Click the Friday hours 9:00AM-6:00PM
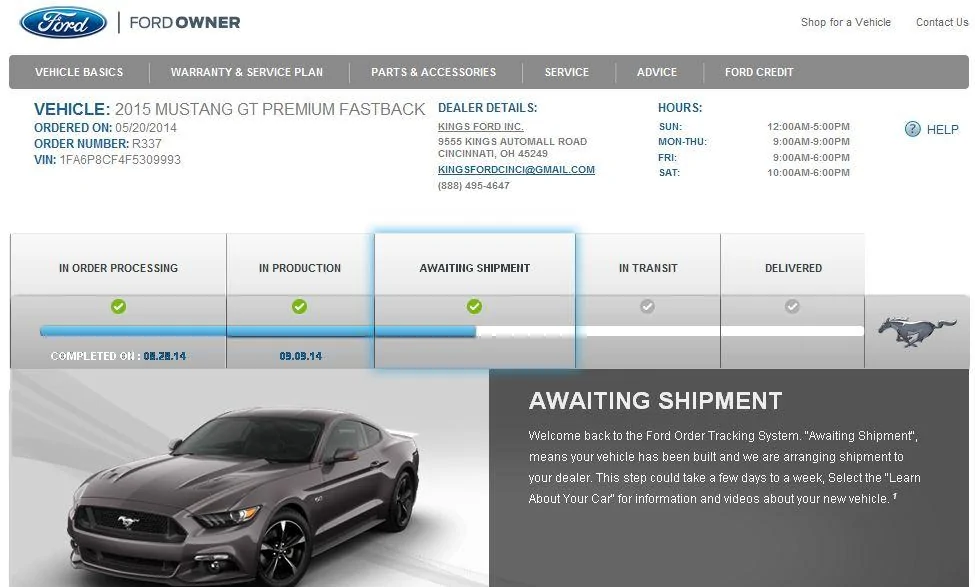Viewport: 975px width, 587px height. tap(811, 158)
